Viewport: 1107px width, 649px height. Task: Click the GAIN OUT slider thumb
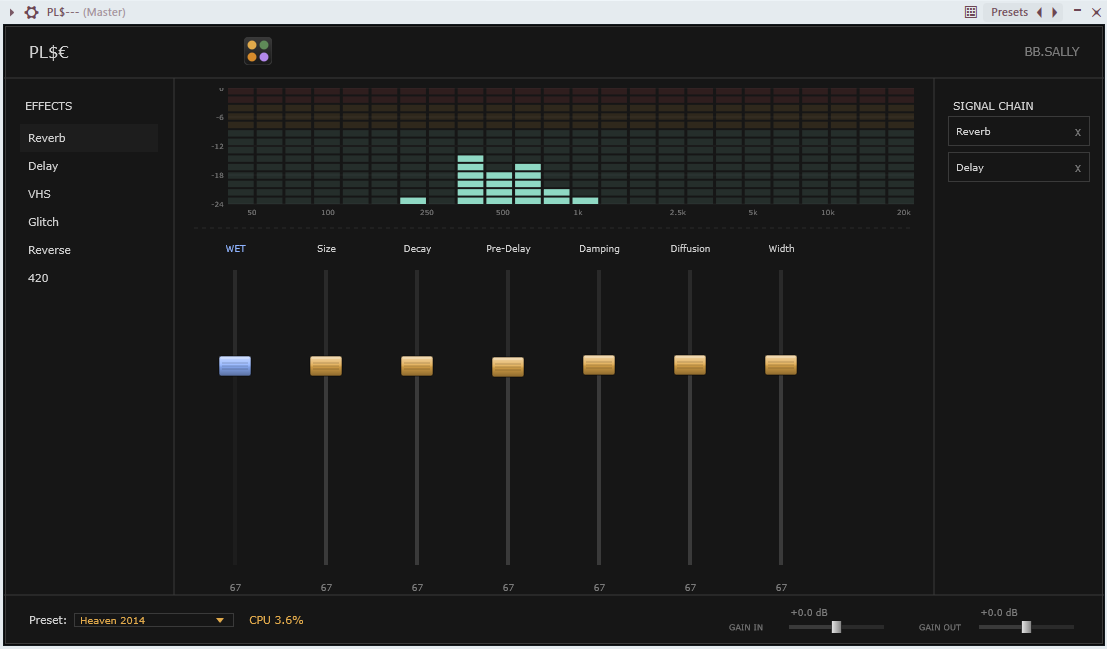1027,627
